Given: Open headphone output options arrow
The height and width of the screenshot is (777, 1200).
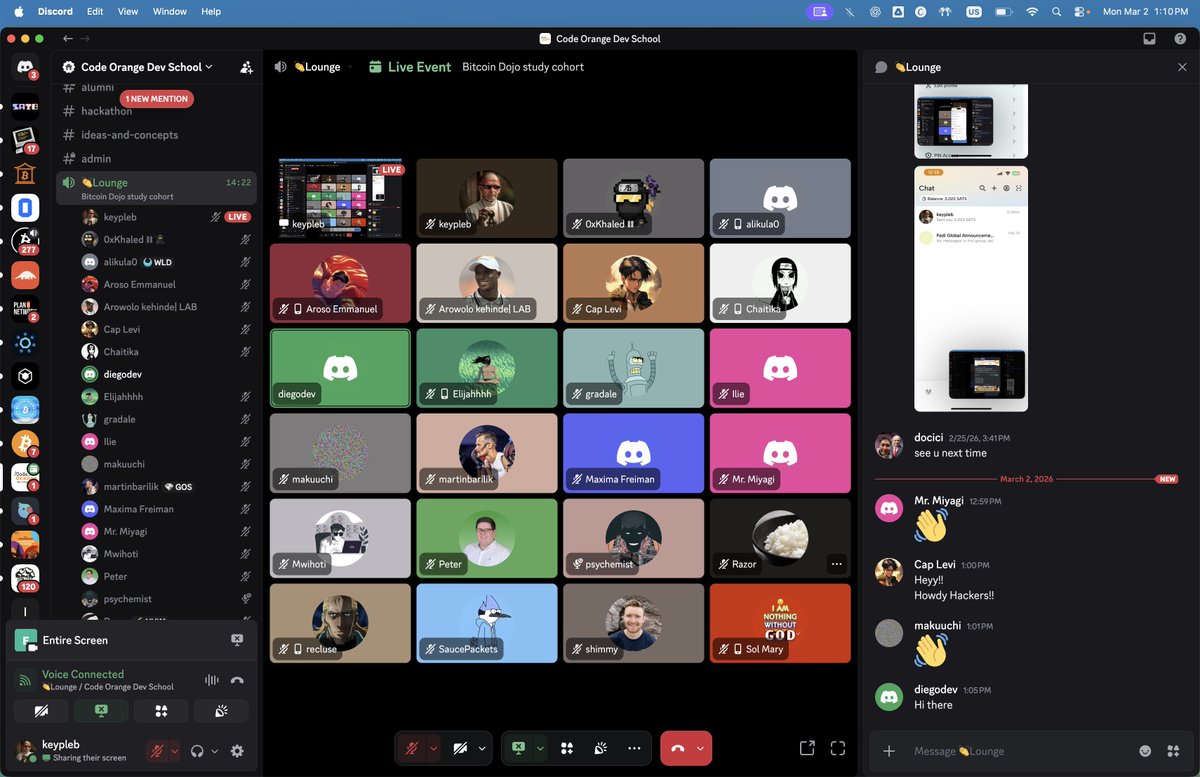Looking at the screenshot, I should click(215, 751).
